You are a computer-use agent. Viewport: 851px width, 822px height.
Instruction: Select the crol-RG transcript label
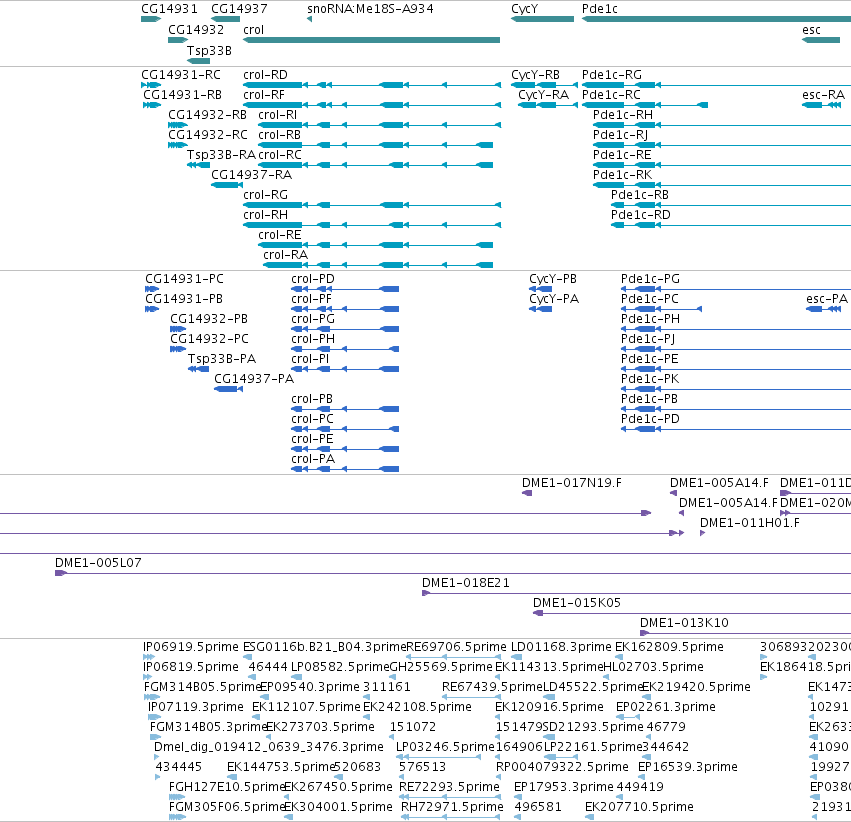[265, 195]
